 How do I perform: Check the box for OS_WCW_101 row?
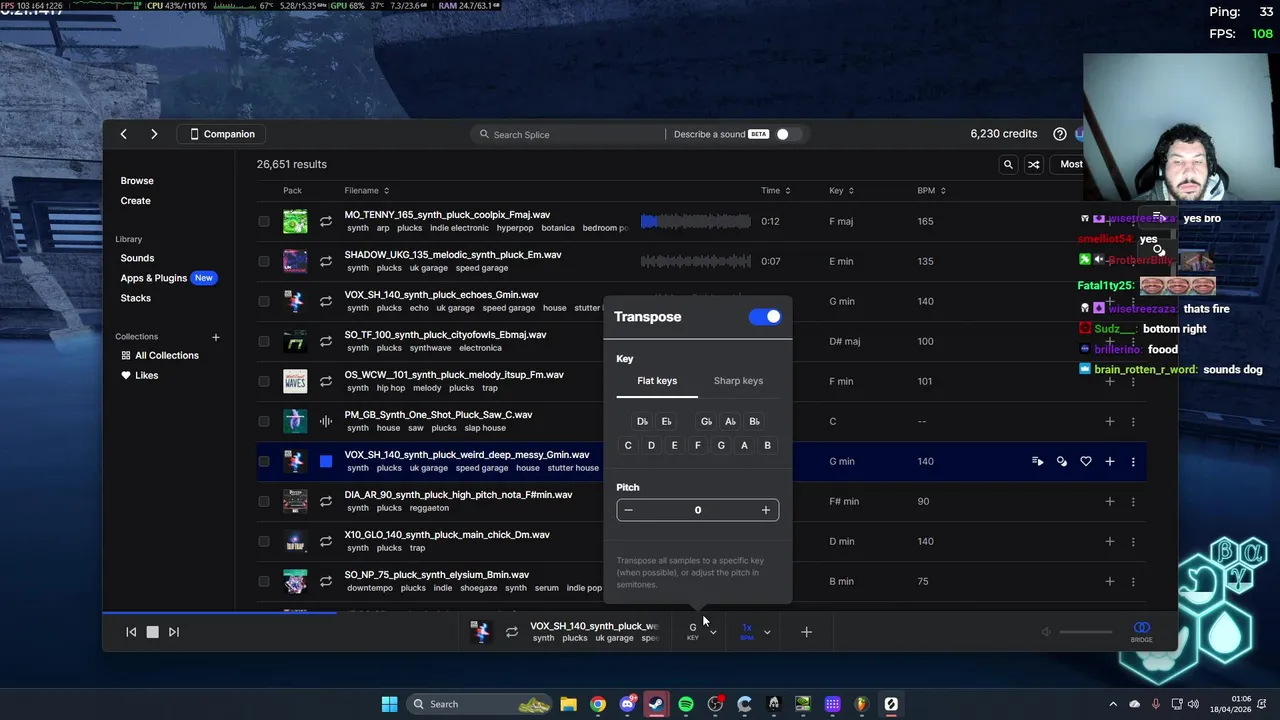click(264, 381)
